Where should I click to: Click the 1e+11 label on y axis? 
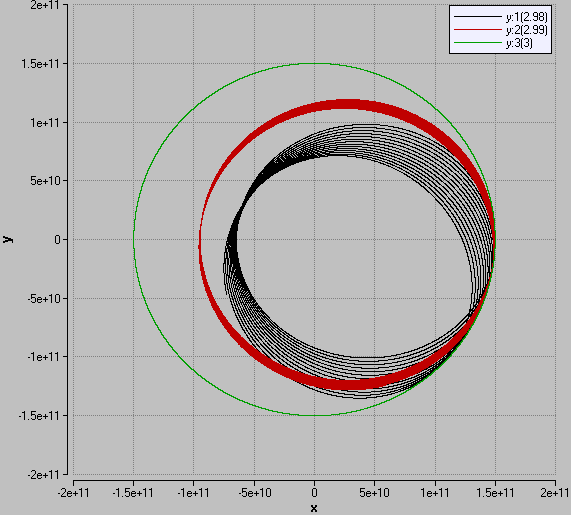click(x=45, y=123)
